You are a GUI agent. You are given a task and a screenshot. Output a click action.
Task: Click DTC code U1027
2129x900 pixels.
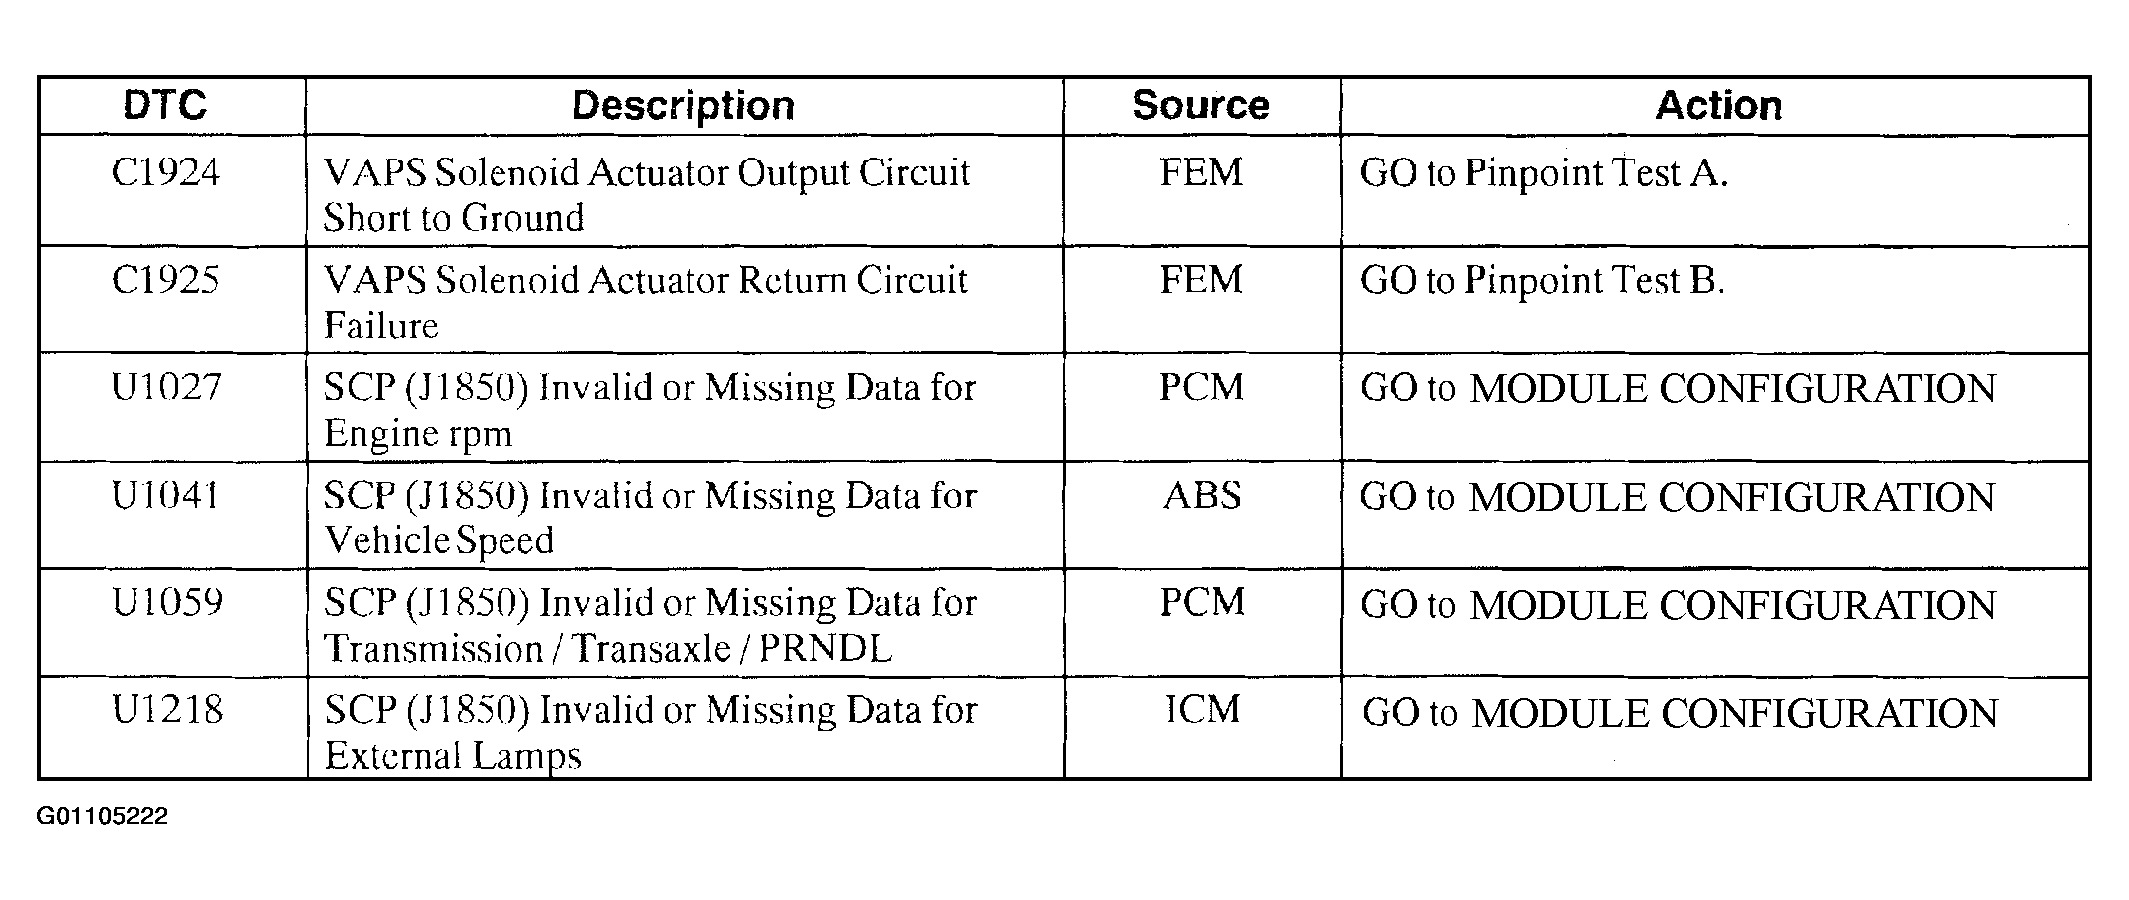click(x=166, y=387)
